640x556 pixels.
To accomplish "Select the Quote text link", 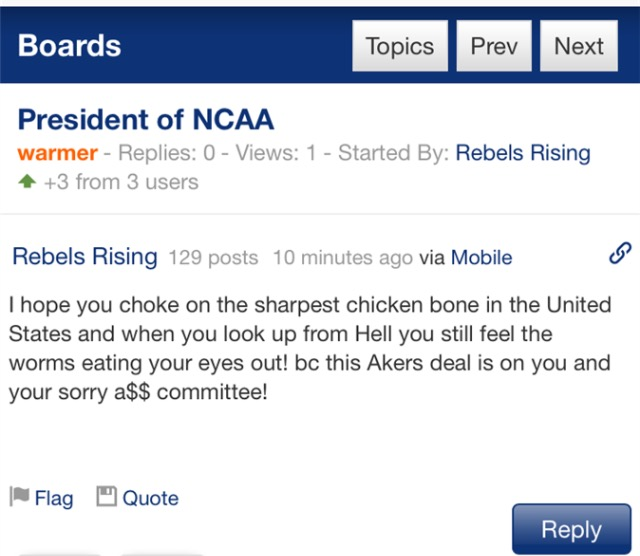I will 150,498.
